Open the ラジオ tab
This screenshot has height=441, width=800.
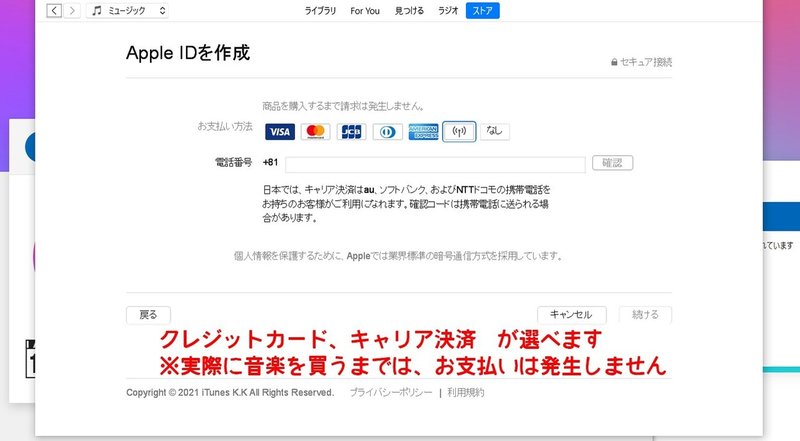(x=448, y=11)
